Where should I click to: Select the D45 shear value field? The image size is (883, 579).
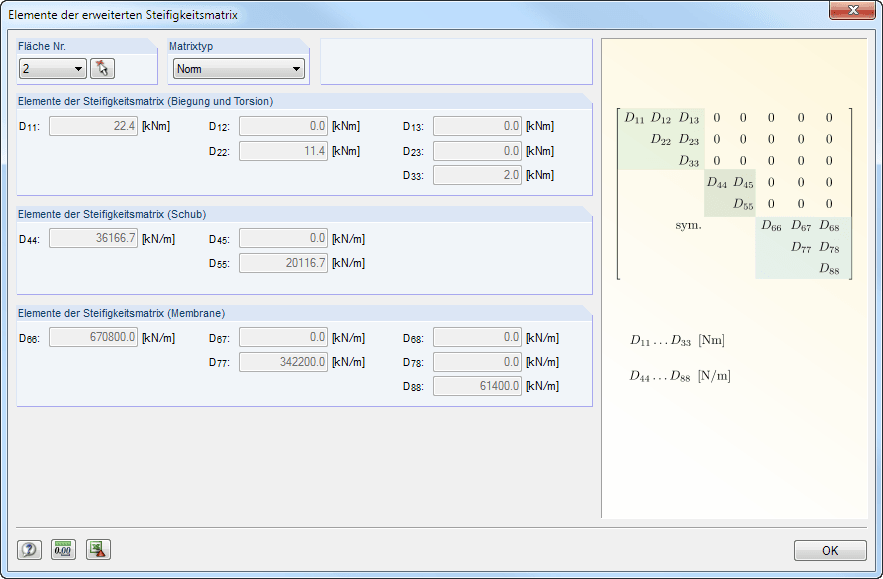283,238
